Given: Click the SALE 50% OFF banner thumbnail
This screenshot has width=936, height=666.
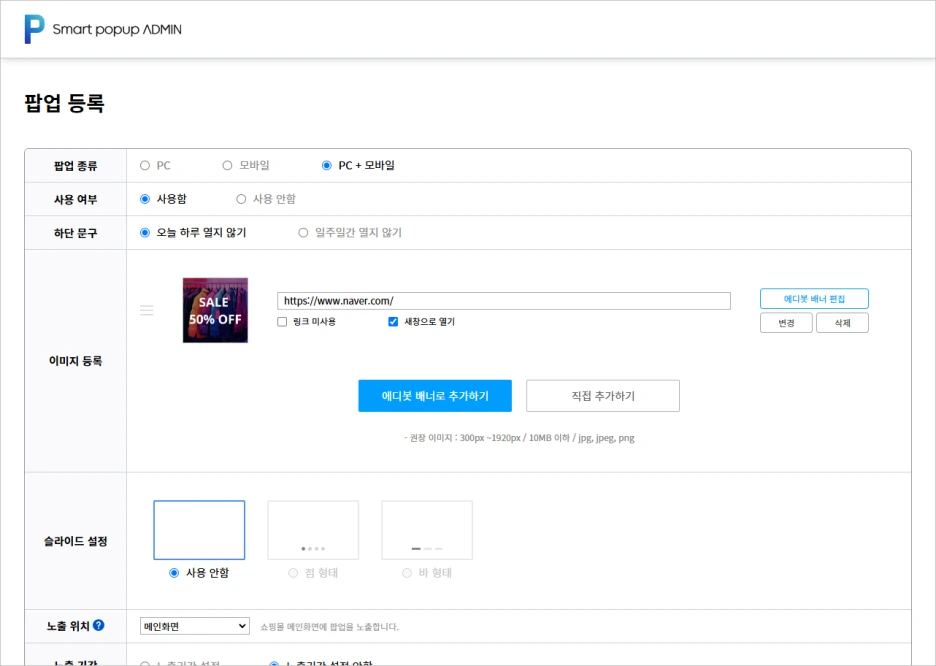Looking at the screenshot, I should (215, 310).
